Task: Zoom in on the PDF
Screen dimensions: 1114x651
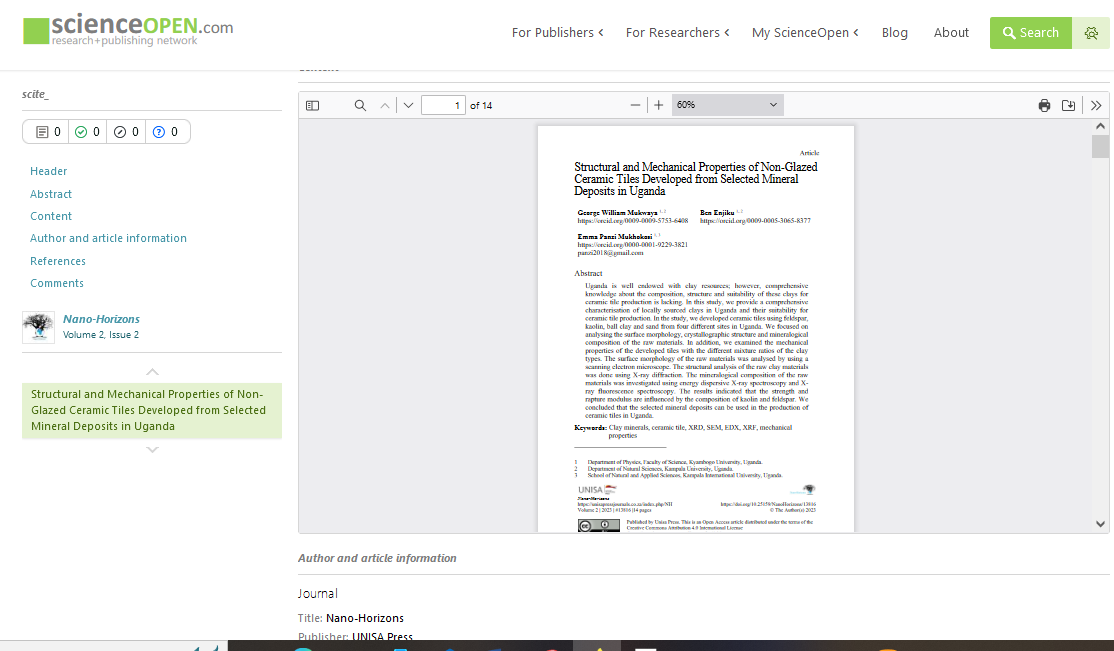Action: tap(658, 105)
